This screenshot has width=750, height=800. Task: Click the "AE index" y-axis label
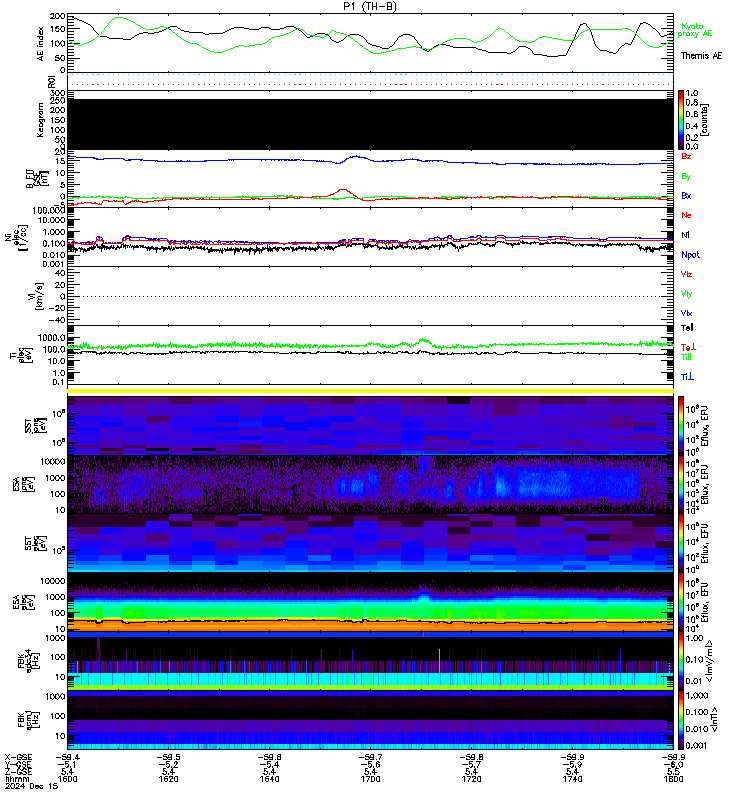pyautogui.click(x=41, y=44)
